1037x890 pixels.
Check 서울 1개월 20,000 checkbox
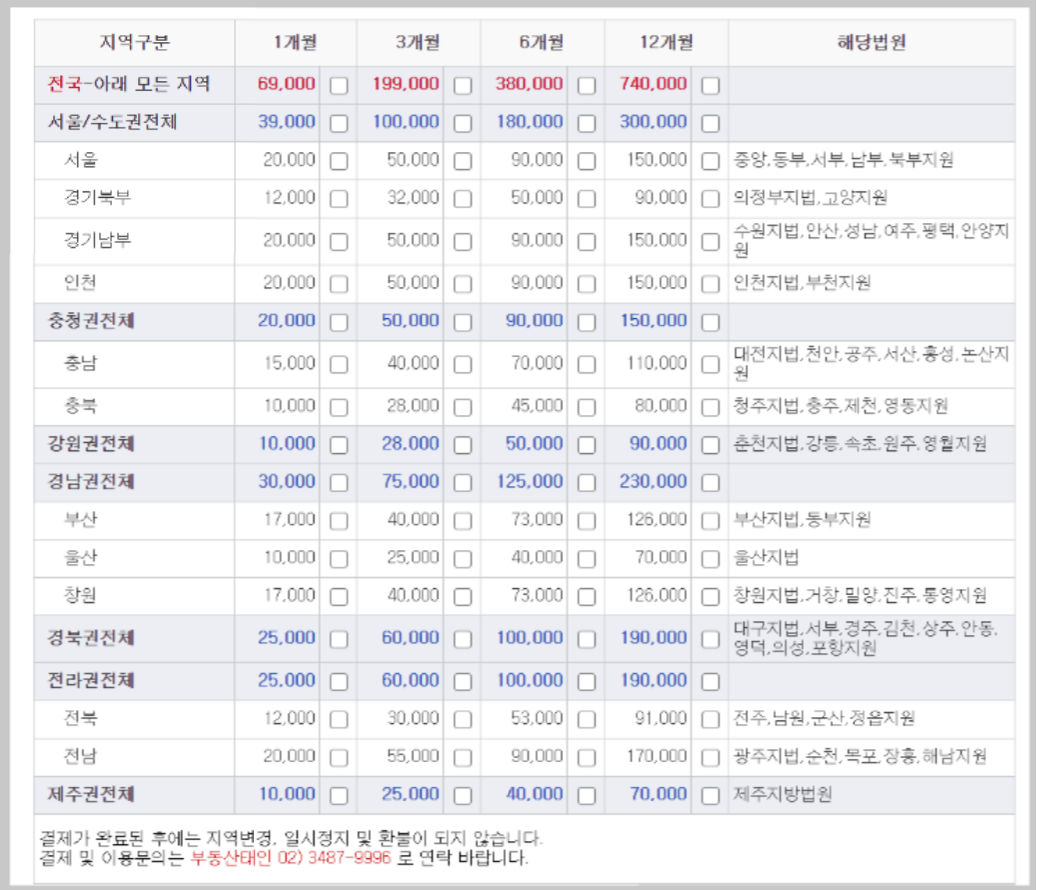coord(339,161)
